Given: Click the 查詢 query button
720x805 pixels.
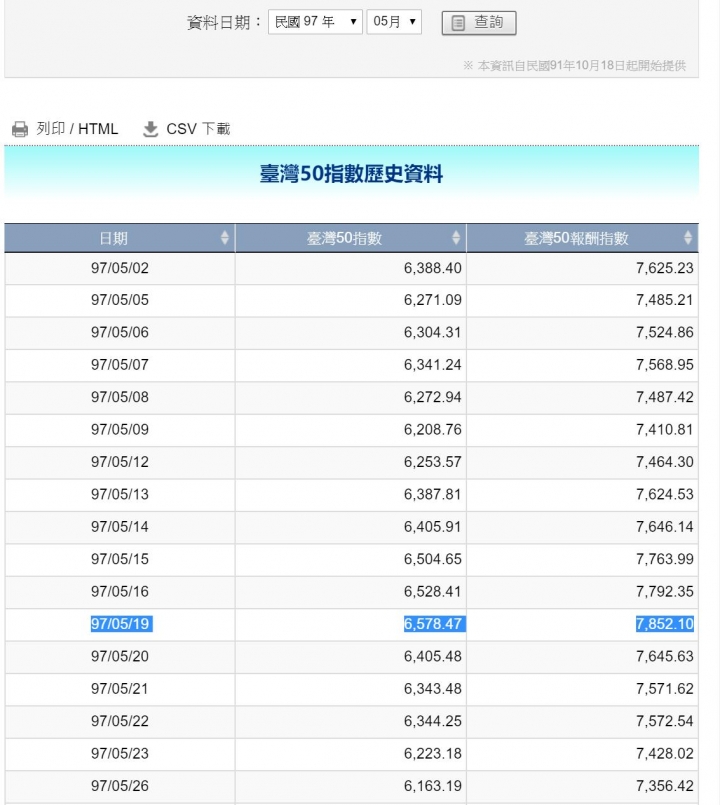Looking at the screenshot, I should click(479, 23).
